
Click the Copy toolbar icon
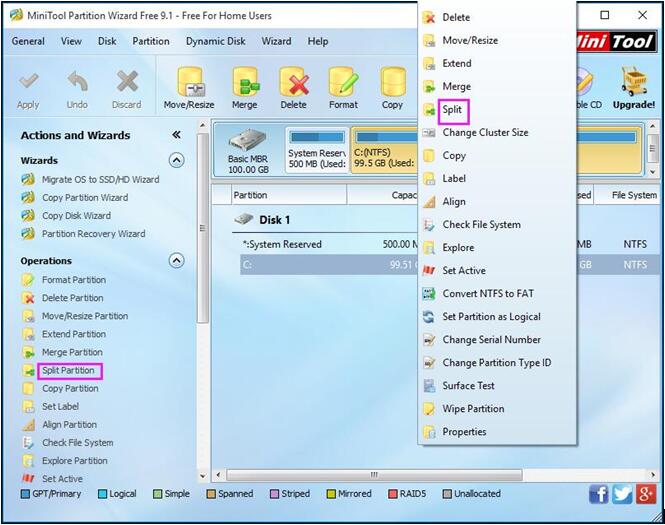(x=393, y=82)
